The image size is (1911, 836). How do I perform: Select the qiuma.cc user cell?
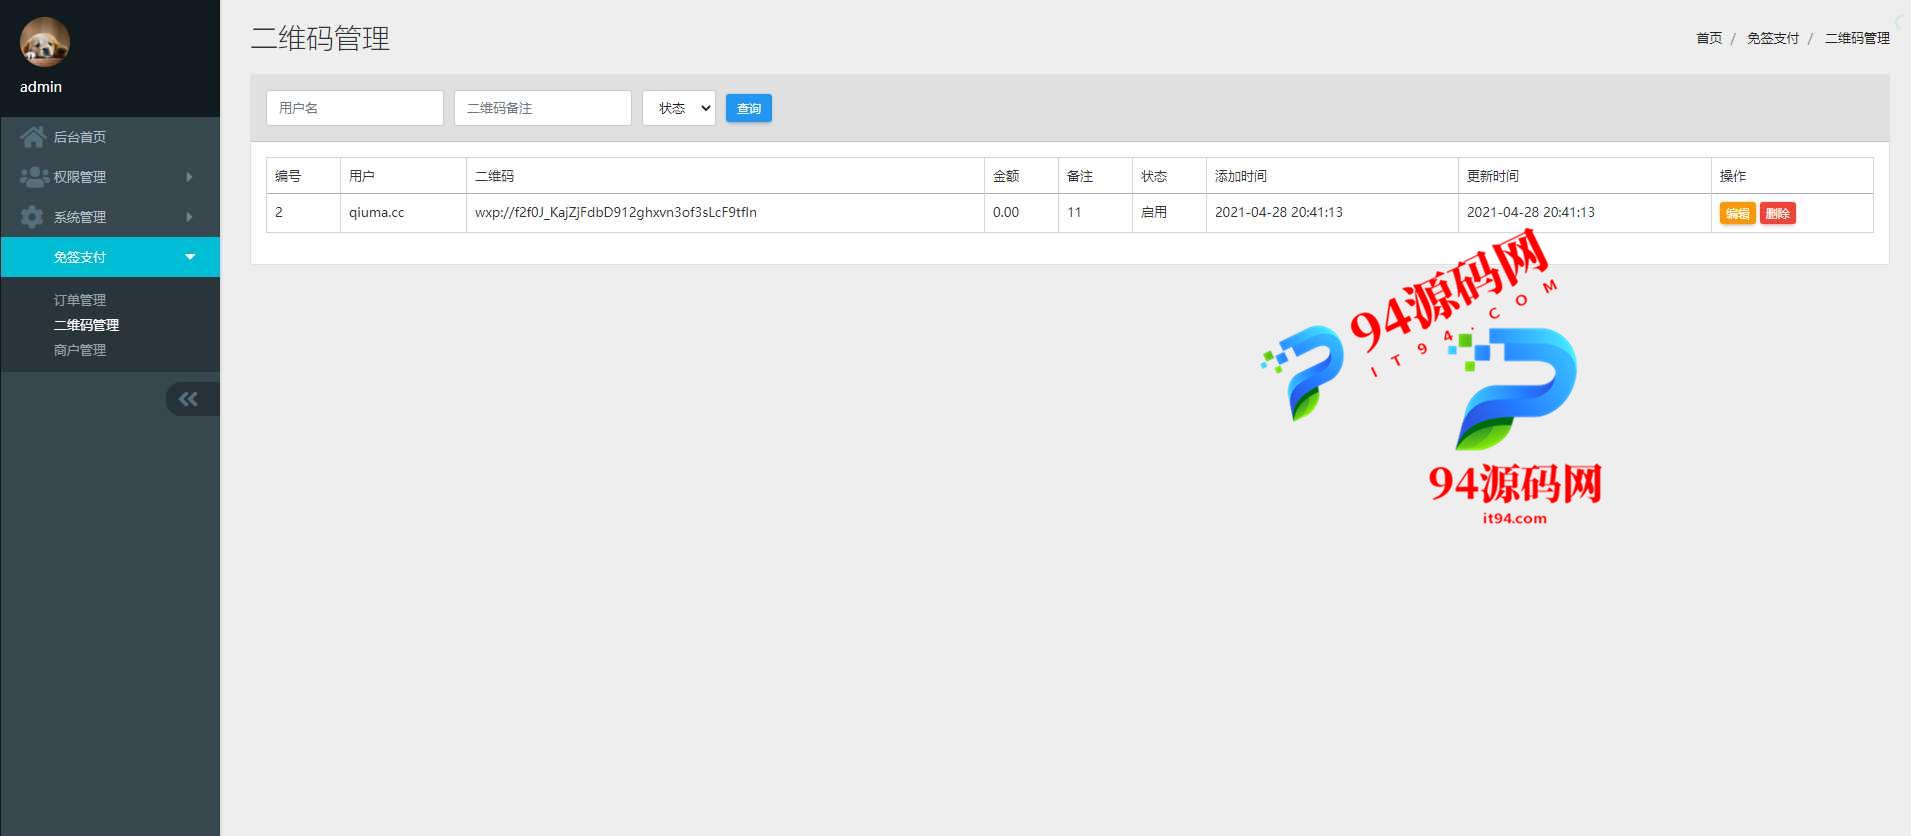click(x=403, y=213)
